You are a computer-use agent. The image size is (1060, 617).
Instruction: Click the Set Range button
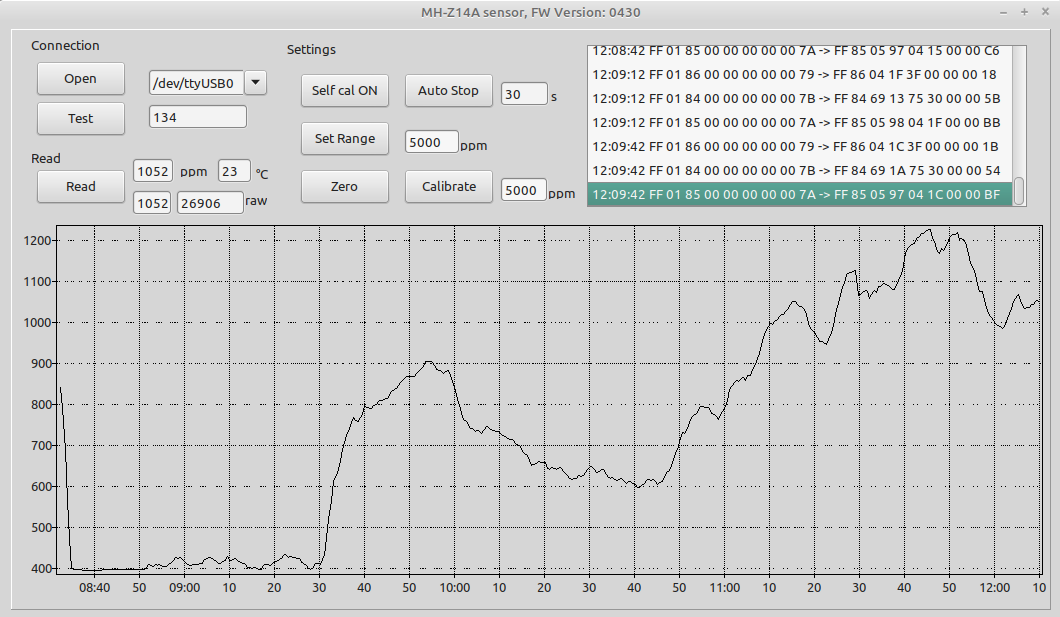344,138
